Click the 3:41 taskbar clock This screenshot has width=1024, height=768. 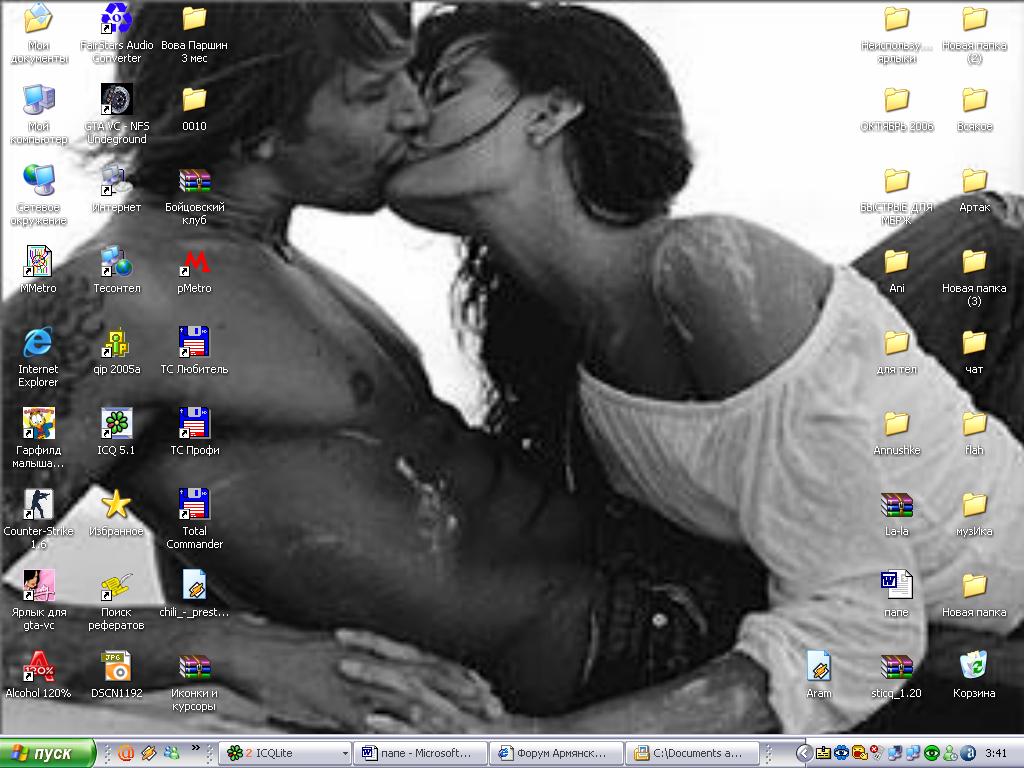coord(996,753)
